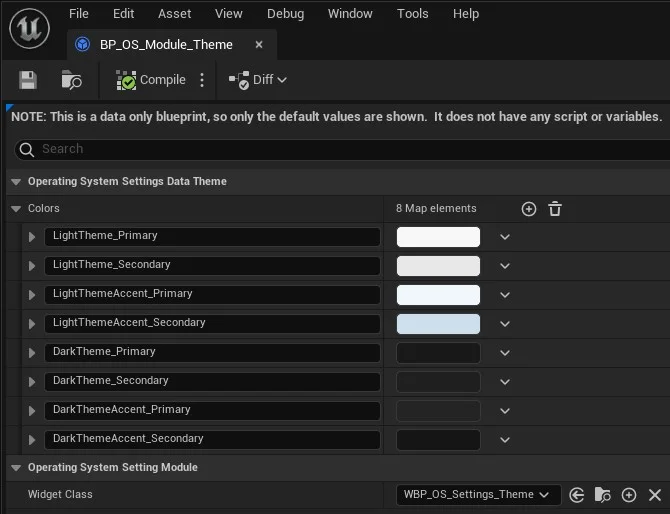
Task: Open the Diff dropdown
Action: pos(257,80)
